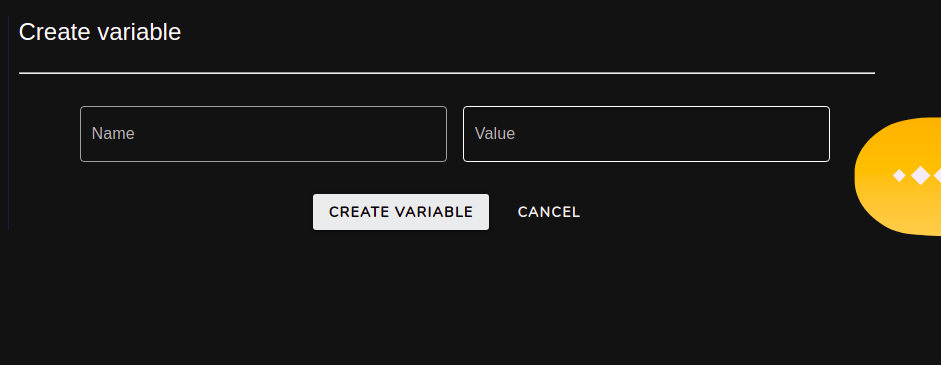Focus the Value input field
The height and width of the screenshot is (365, 941).
(646, 134)
